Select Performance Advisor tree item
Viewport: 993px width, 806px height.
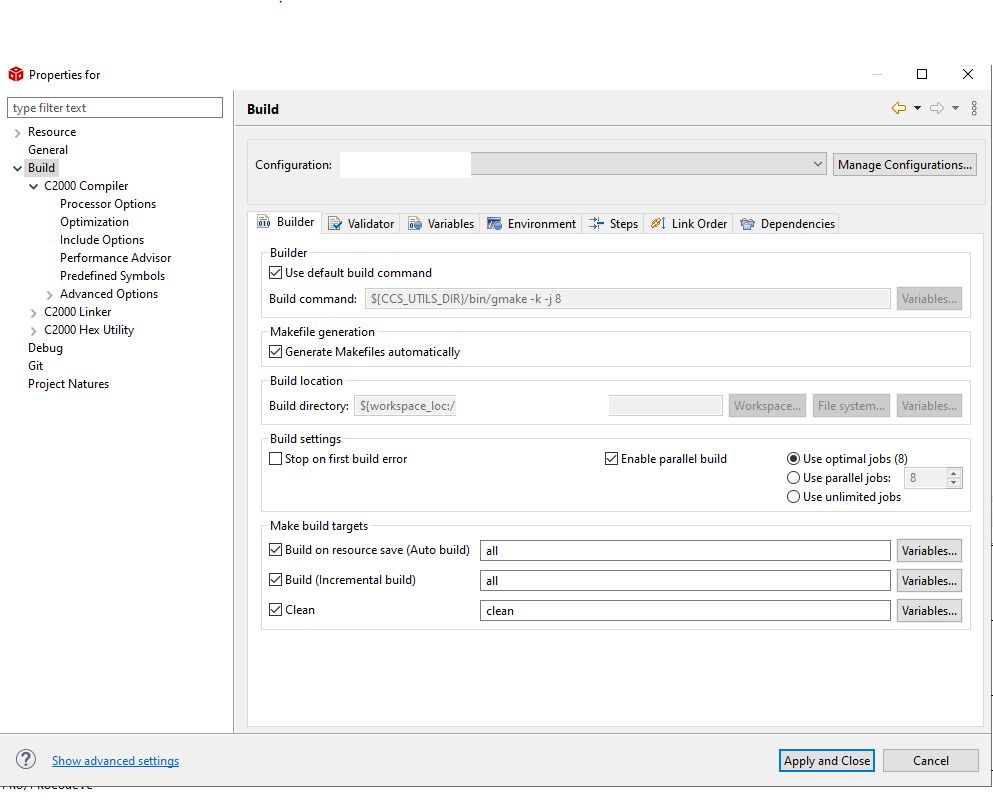(x=115, y=258)
